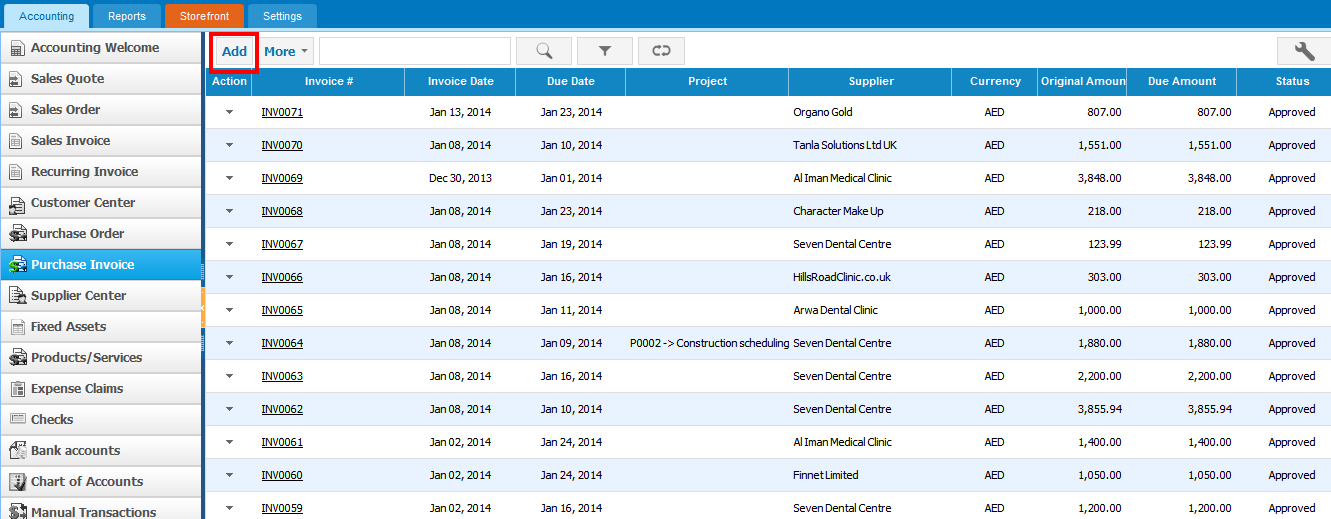1331x519 pixels.
Task: Click supplier cell Character Make Up
Action: point(838,211)
